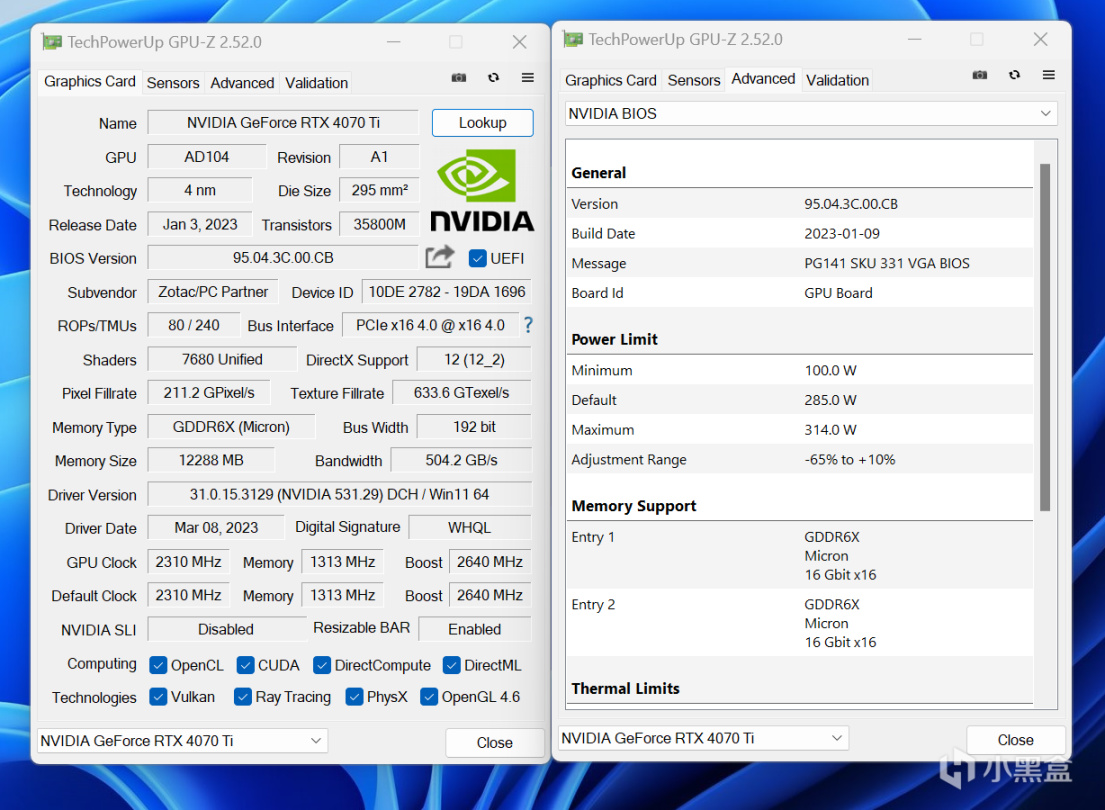Toggle the DirectCompute checkbox

[x=322, y=665]
